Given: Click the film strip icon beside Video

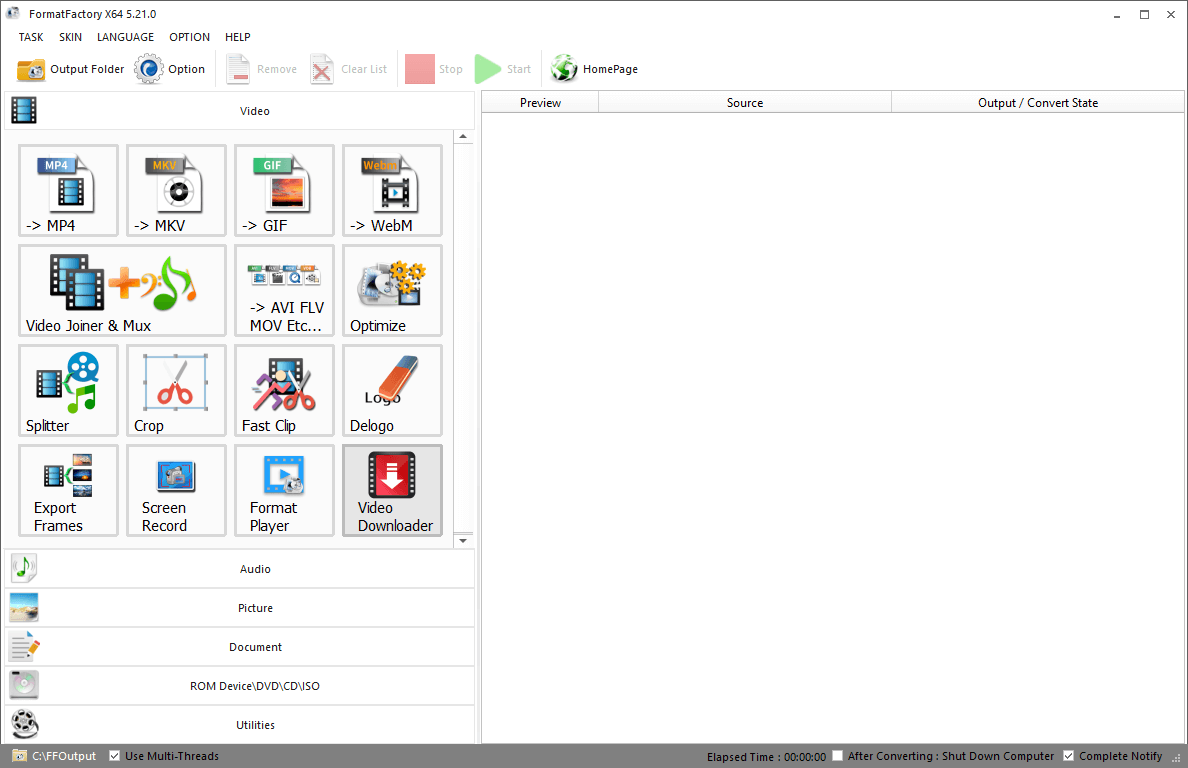Looking at the screenshot, I should (23, 111).
